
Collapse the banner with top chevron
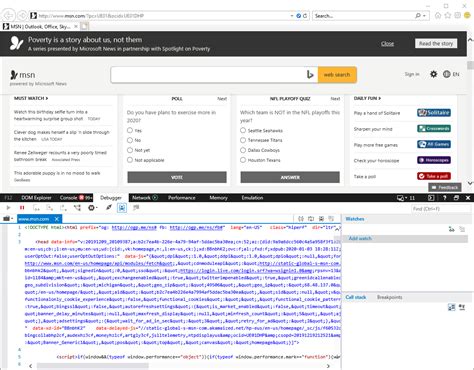470,40
